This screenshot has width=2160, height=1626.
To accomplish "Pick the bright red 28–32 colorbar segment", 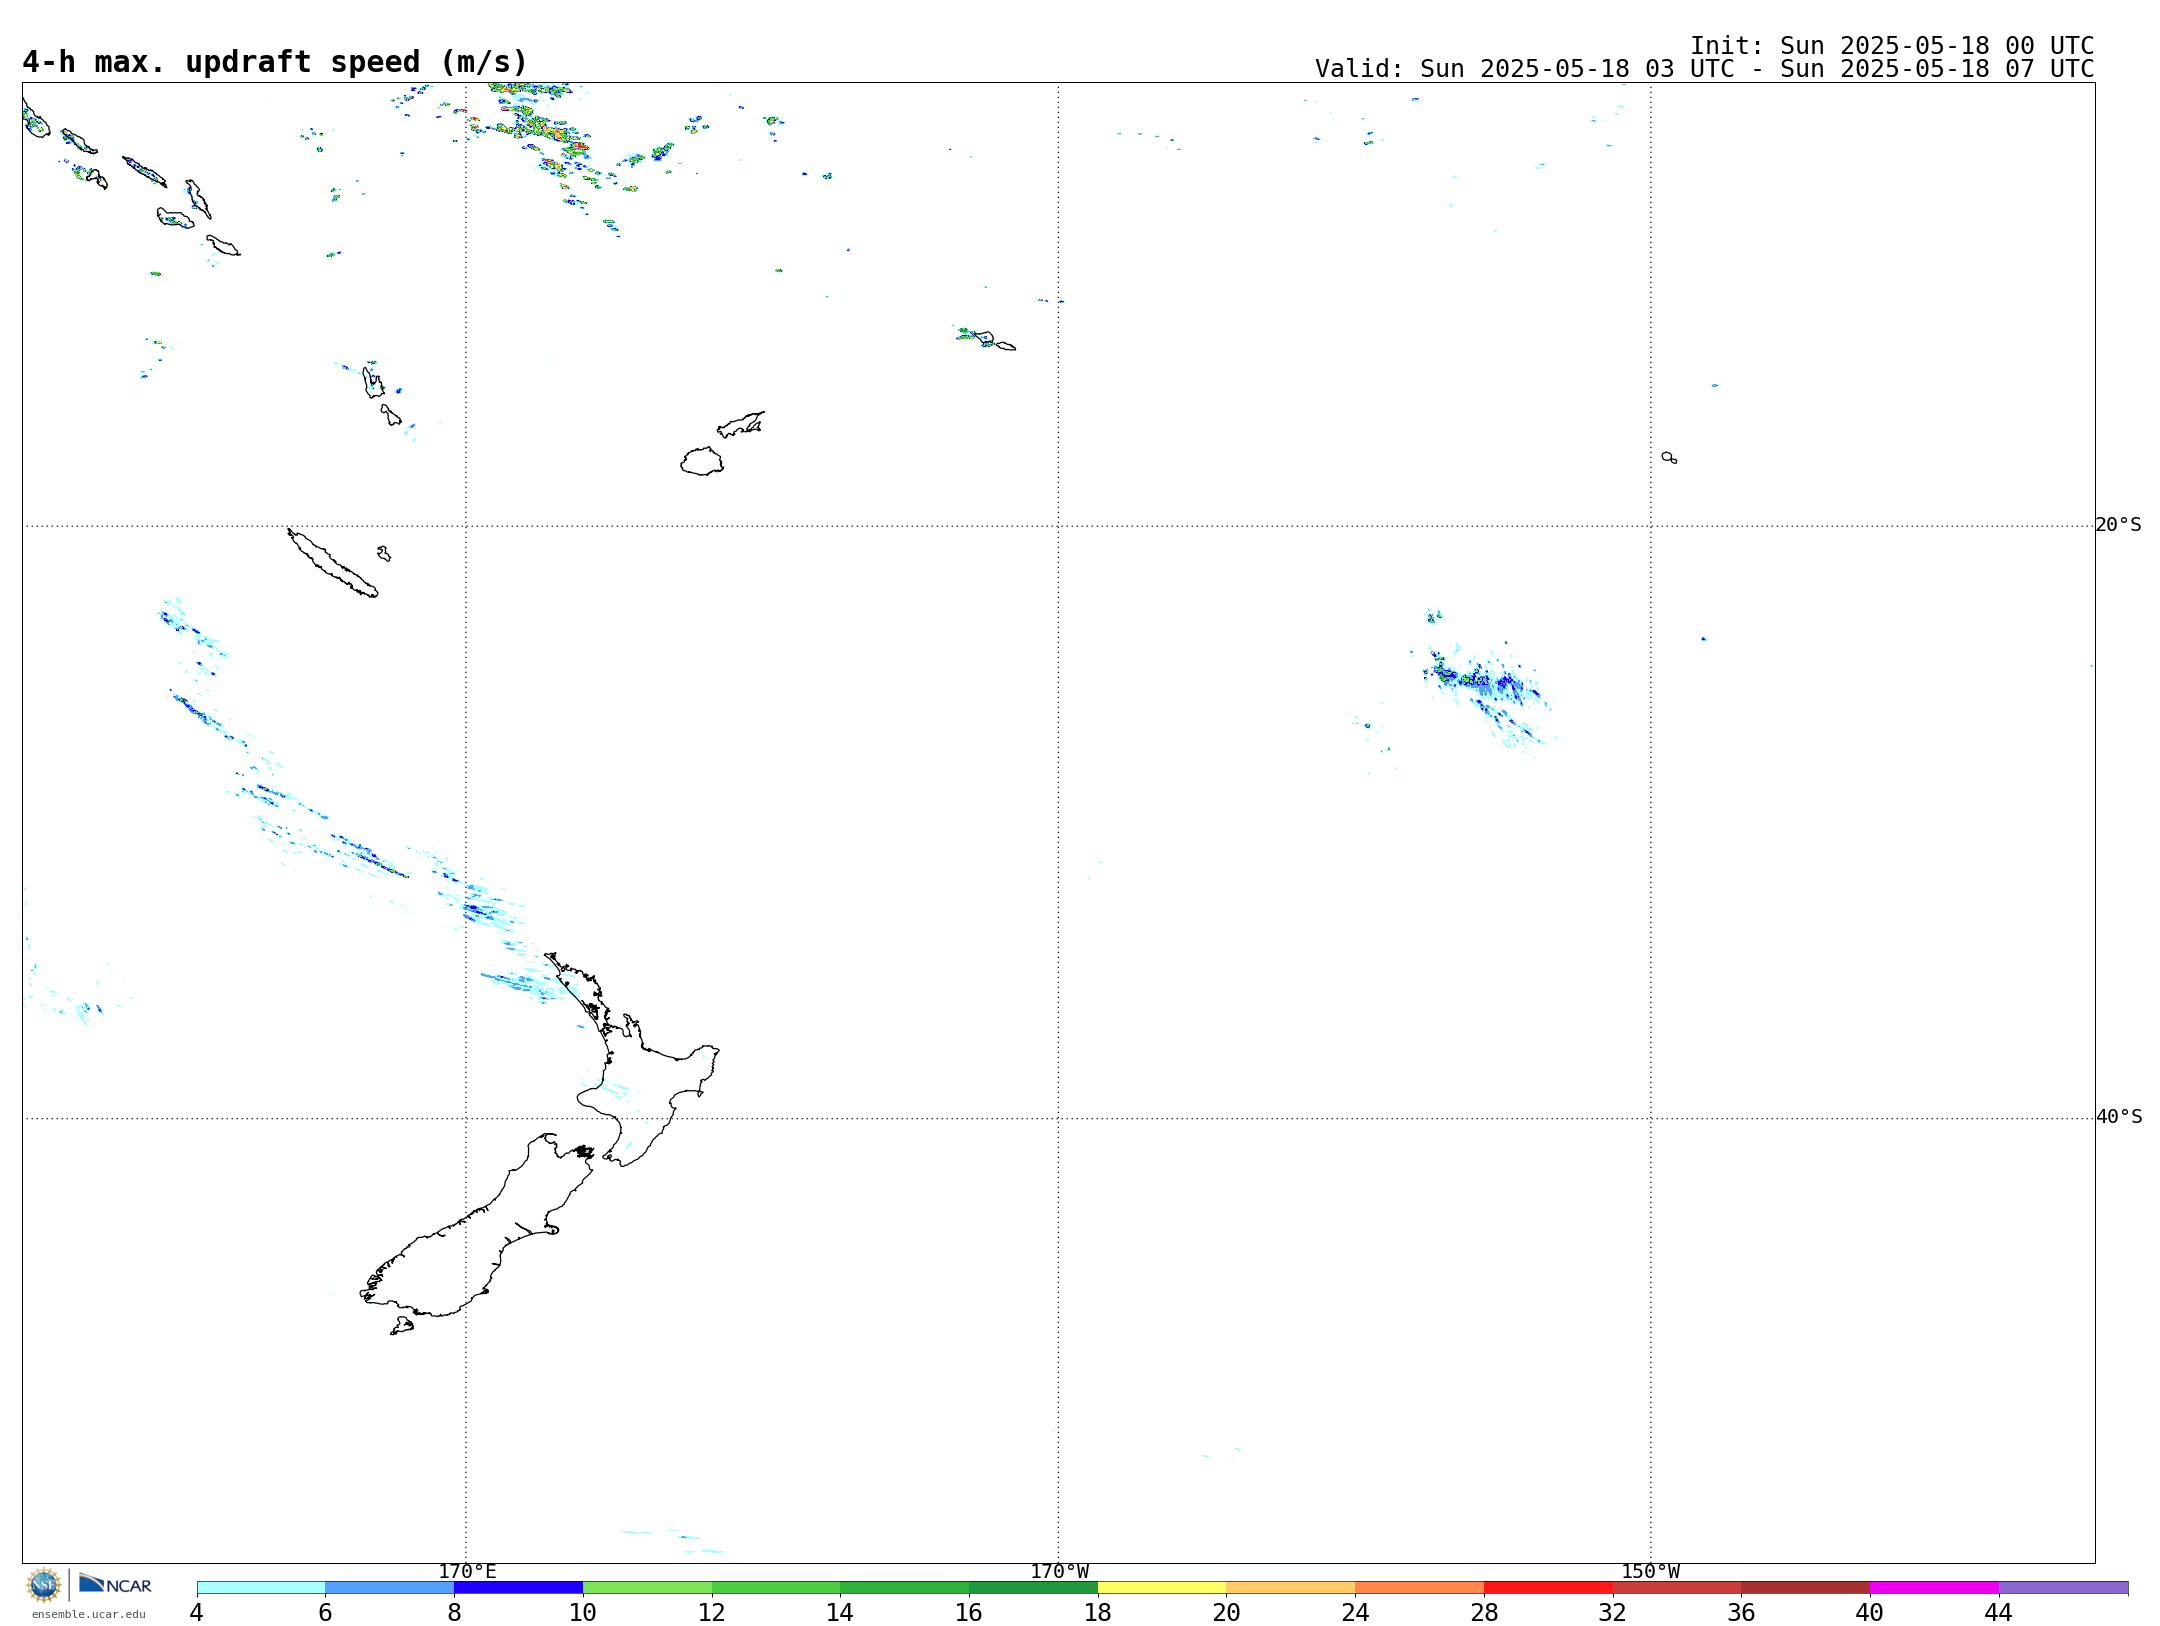I will tap(1548, 1588).
